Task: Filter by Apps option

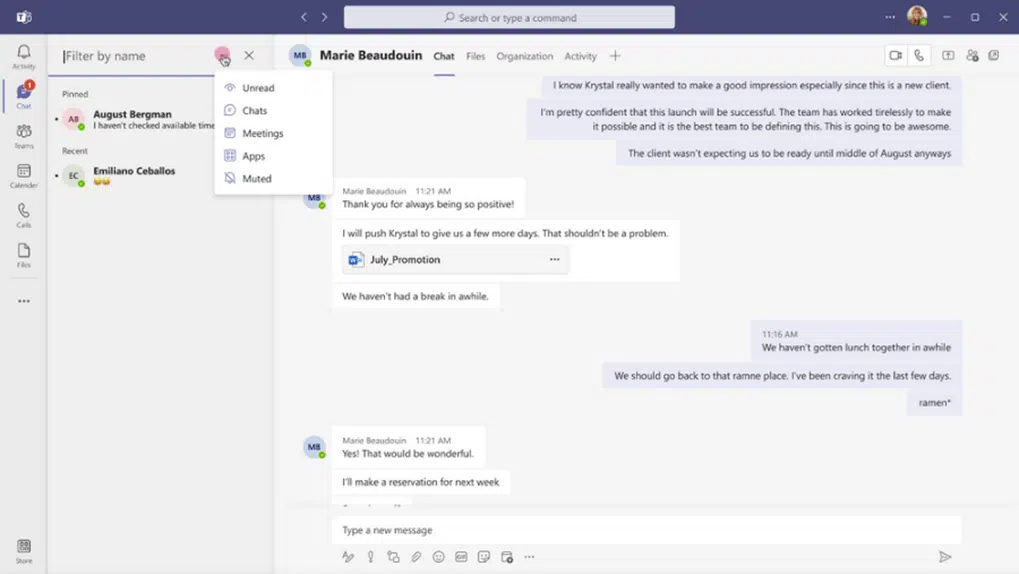Action: coord(273,156)
